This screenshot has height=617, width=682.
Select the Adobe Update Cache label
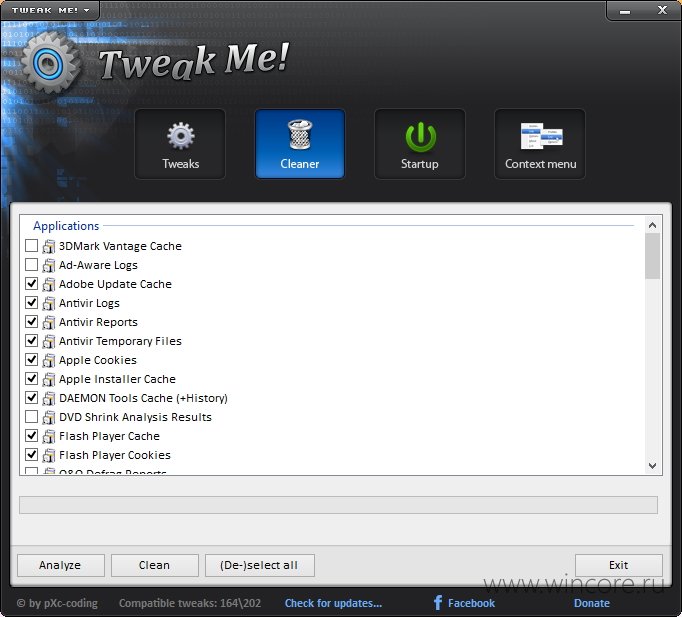click(x=115, y=284)
